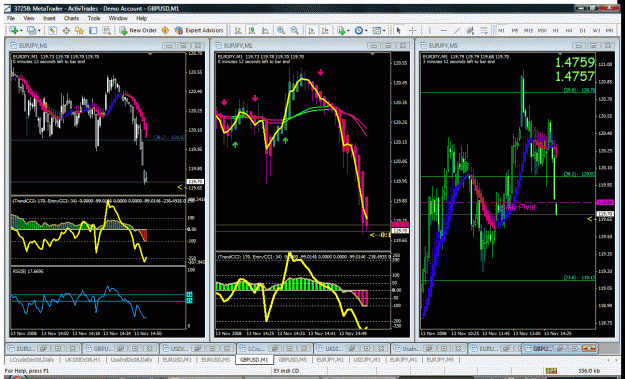Select the Fibonacci retracement tool
The width and height of the screenshot is (625, 379).
pos(483,30)
